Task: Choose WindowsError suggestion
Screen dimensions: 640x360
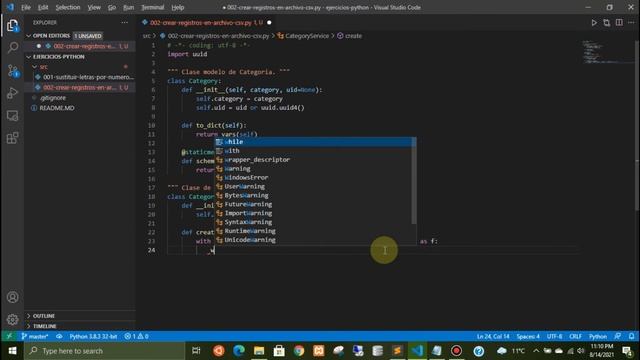Action: [313, 178]
